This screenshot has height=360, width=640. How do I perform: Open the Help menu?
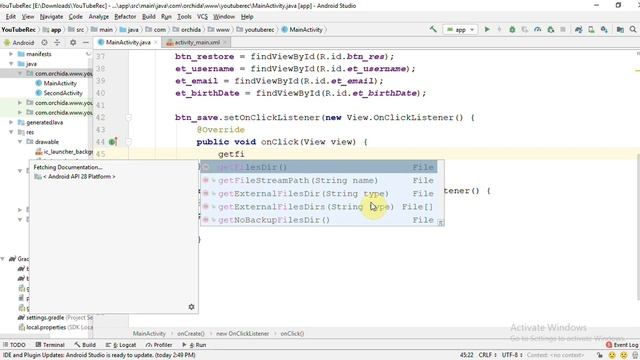(x=247, y=17)
